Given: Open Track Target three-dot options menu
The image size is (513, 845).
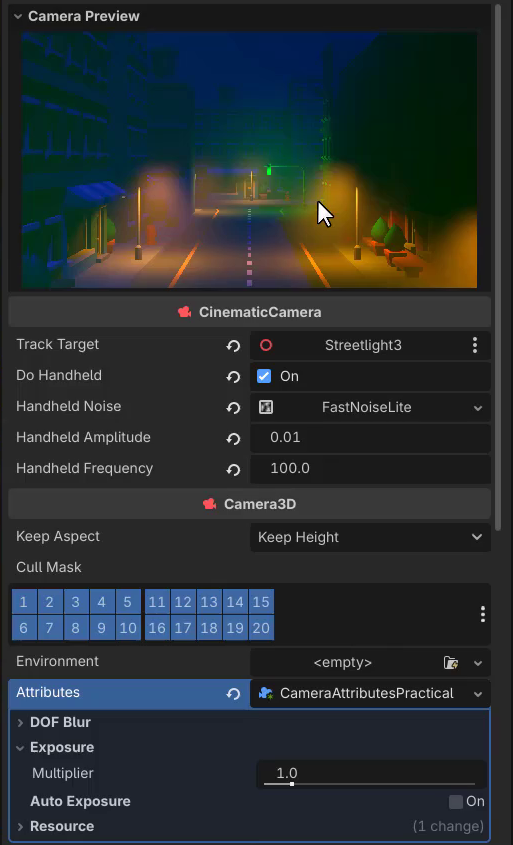Looking at the screenshot, I should [x=475, y=345].
